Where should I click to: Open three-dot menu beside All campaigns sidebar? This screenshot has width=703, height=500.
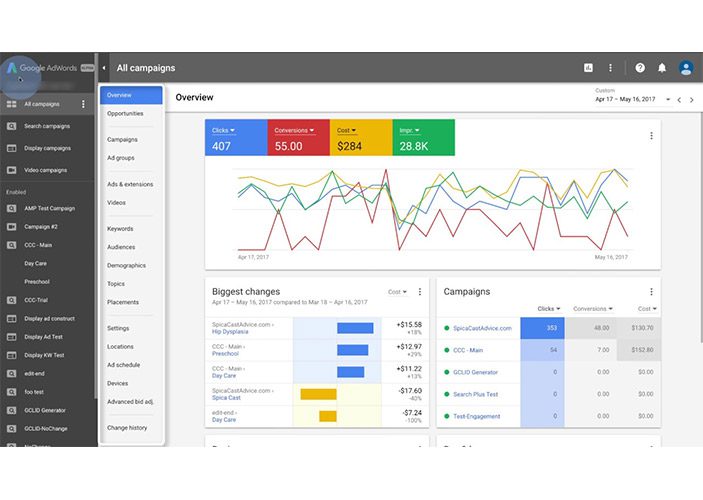(x=83, y=104)
